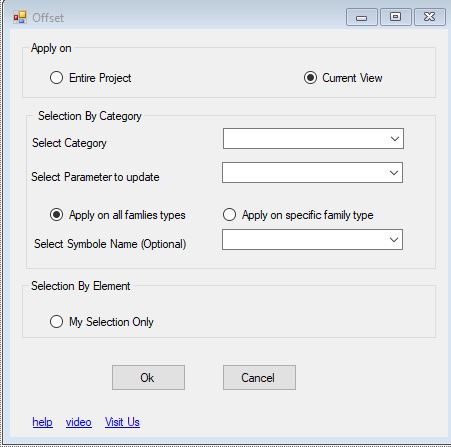Open the video link
Image resolution: width=451 pixels, height=447 pixels.
tap(79, 422)
